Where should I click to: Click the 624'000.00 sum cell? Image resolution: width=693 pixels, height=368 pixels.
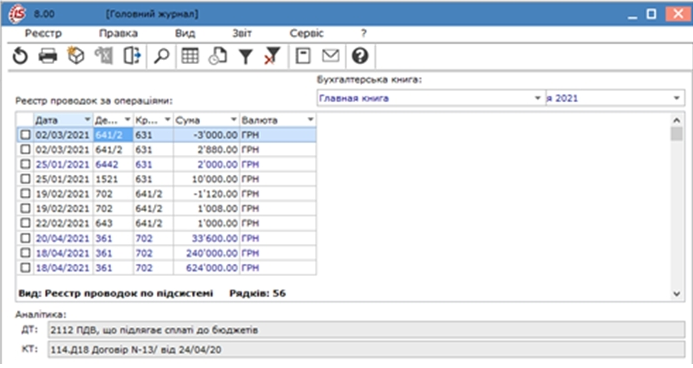tap(206, 268)
